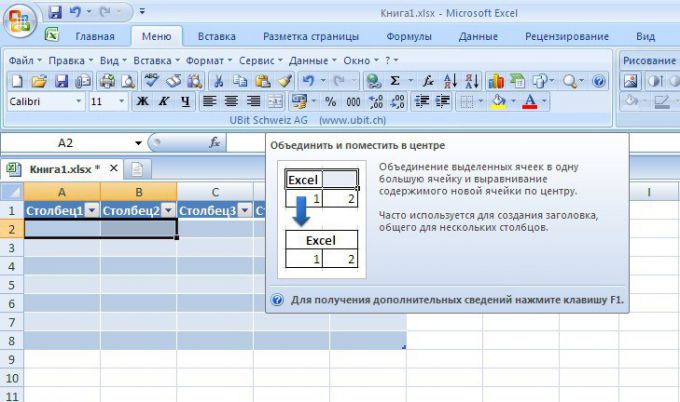Apply percent style formatting
Screen dimensions: 680x402
[x=330, y=102]
